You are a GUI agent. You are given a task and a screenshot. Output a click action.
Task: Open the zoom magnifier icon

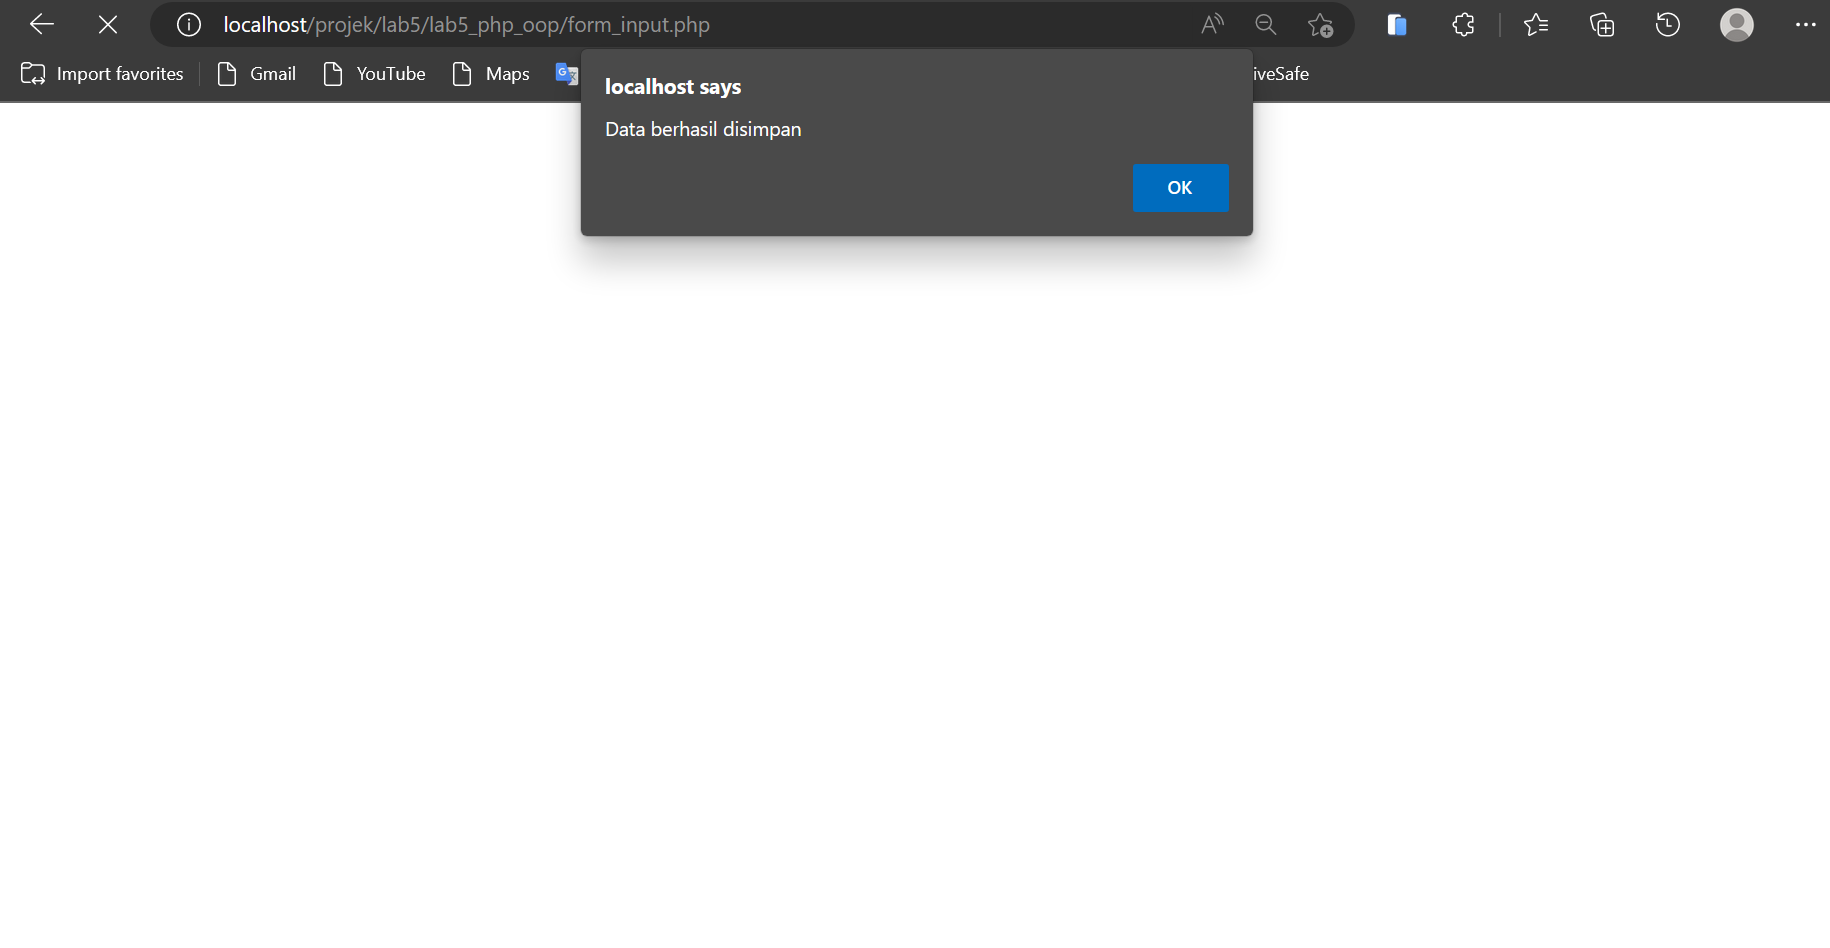pos(1265,24)
